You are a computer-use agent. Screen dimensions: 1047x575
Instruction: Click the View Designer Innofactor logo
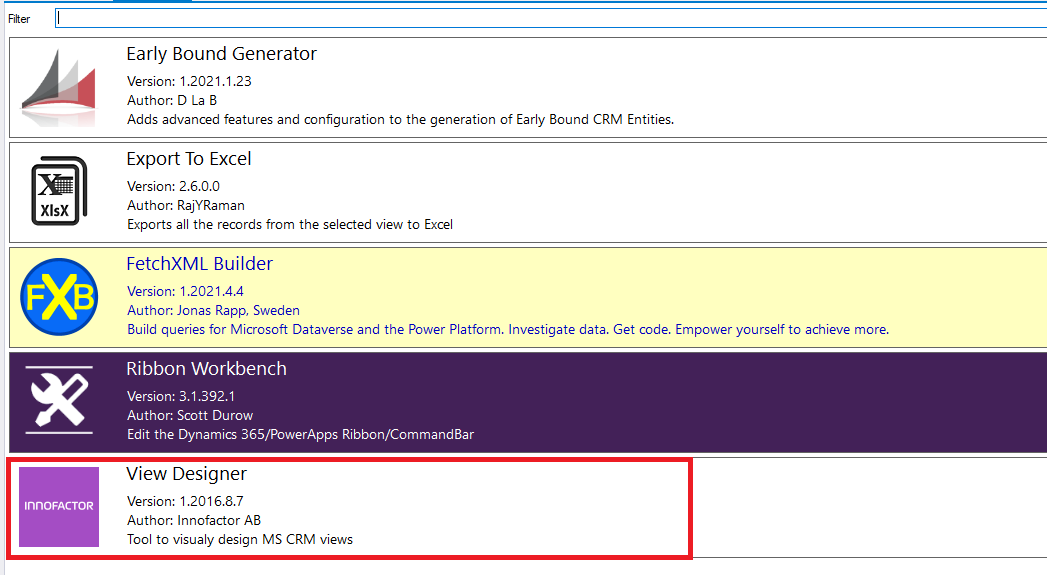click(59, 507)
